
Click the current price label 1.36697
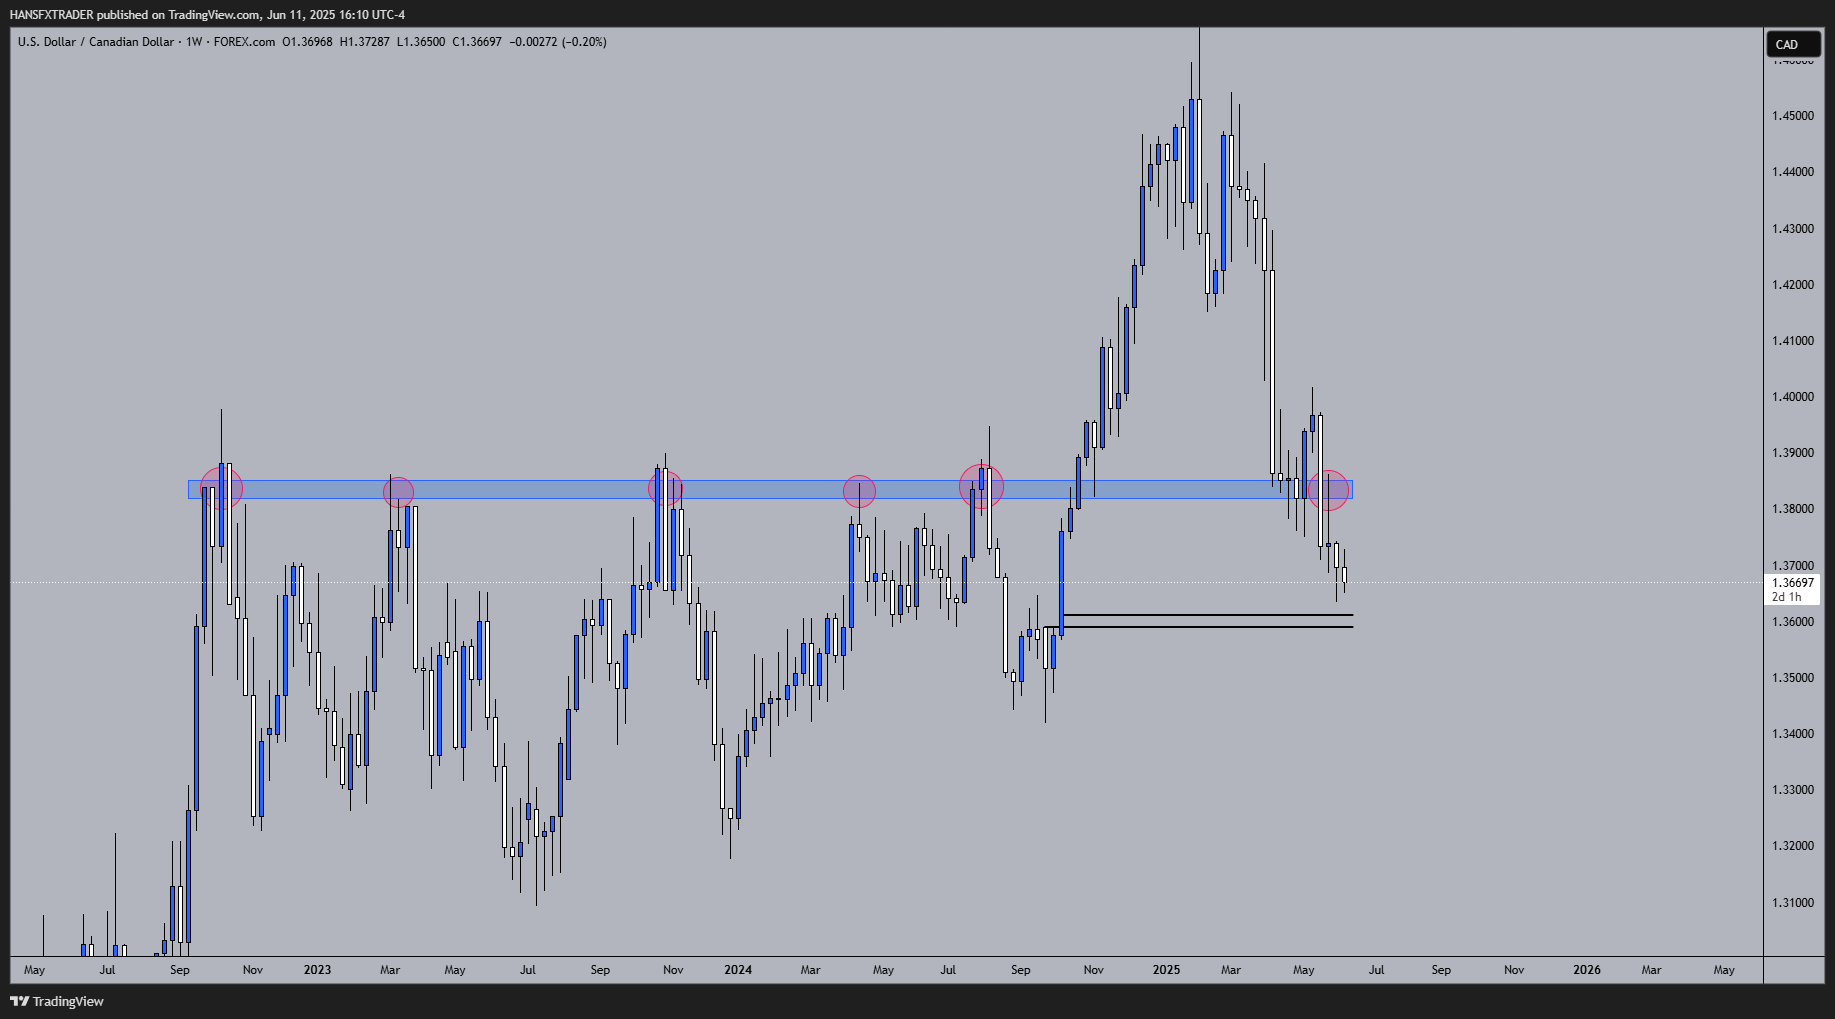(x=1793, y=583)
